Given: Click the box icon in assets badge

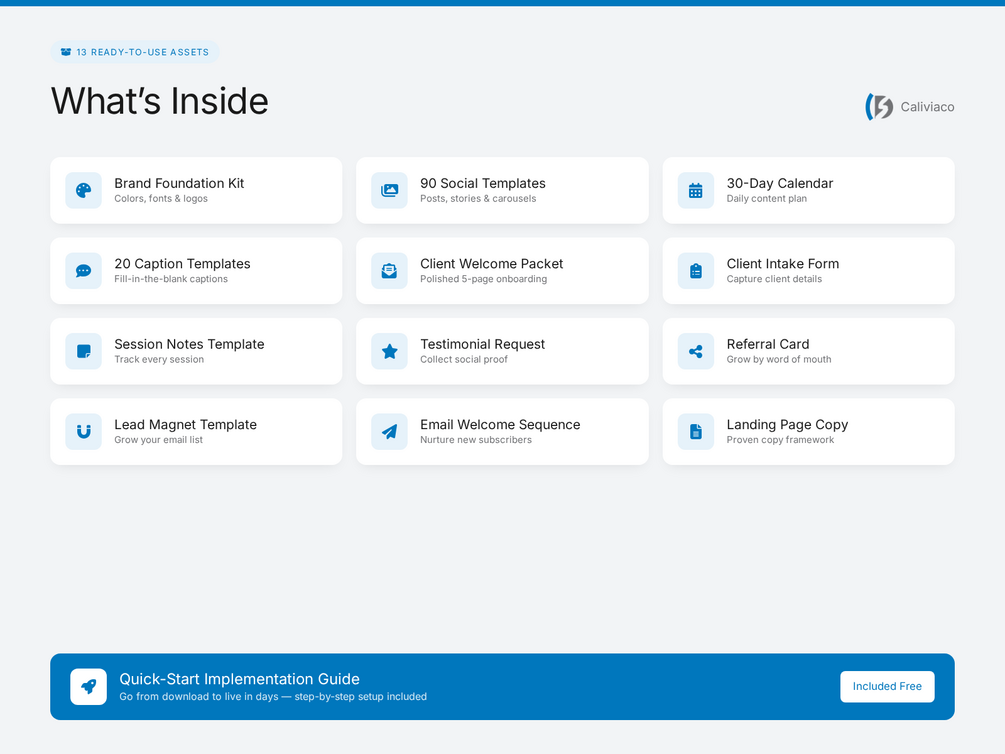Looking at the screenshot, I should 65,52.
